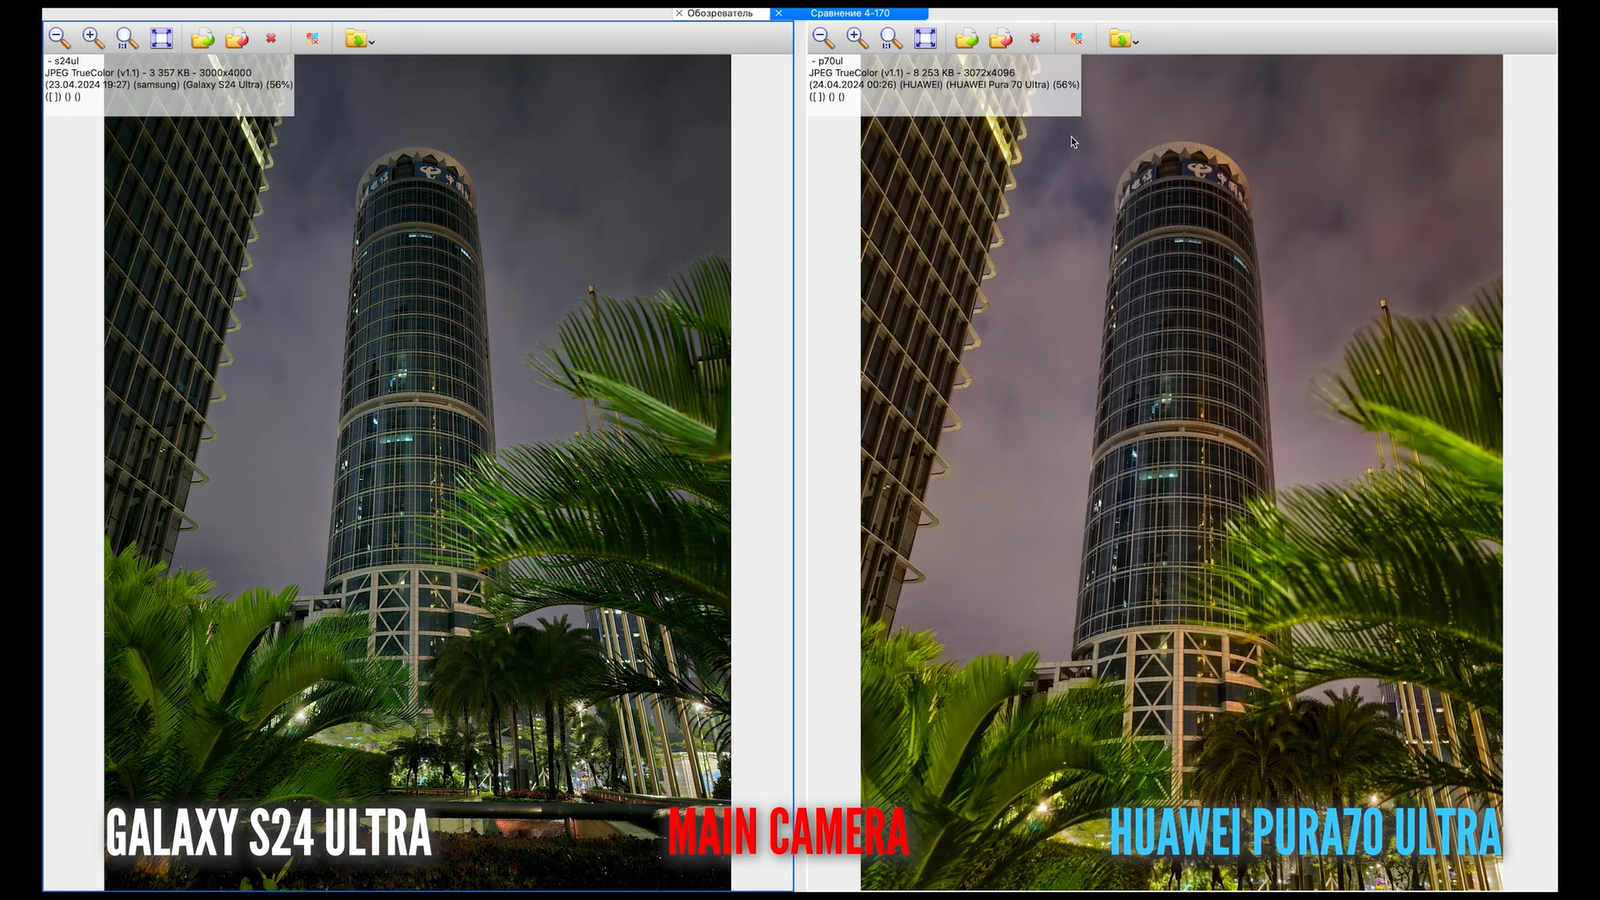Click colored squares remove icon in right pane
1600x900 pixels.
[x=1077, y=38]
